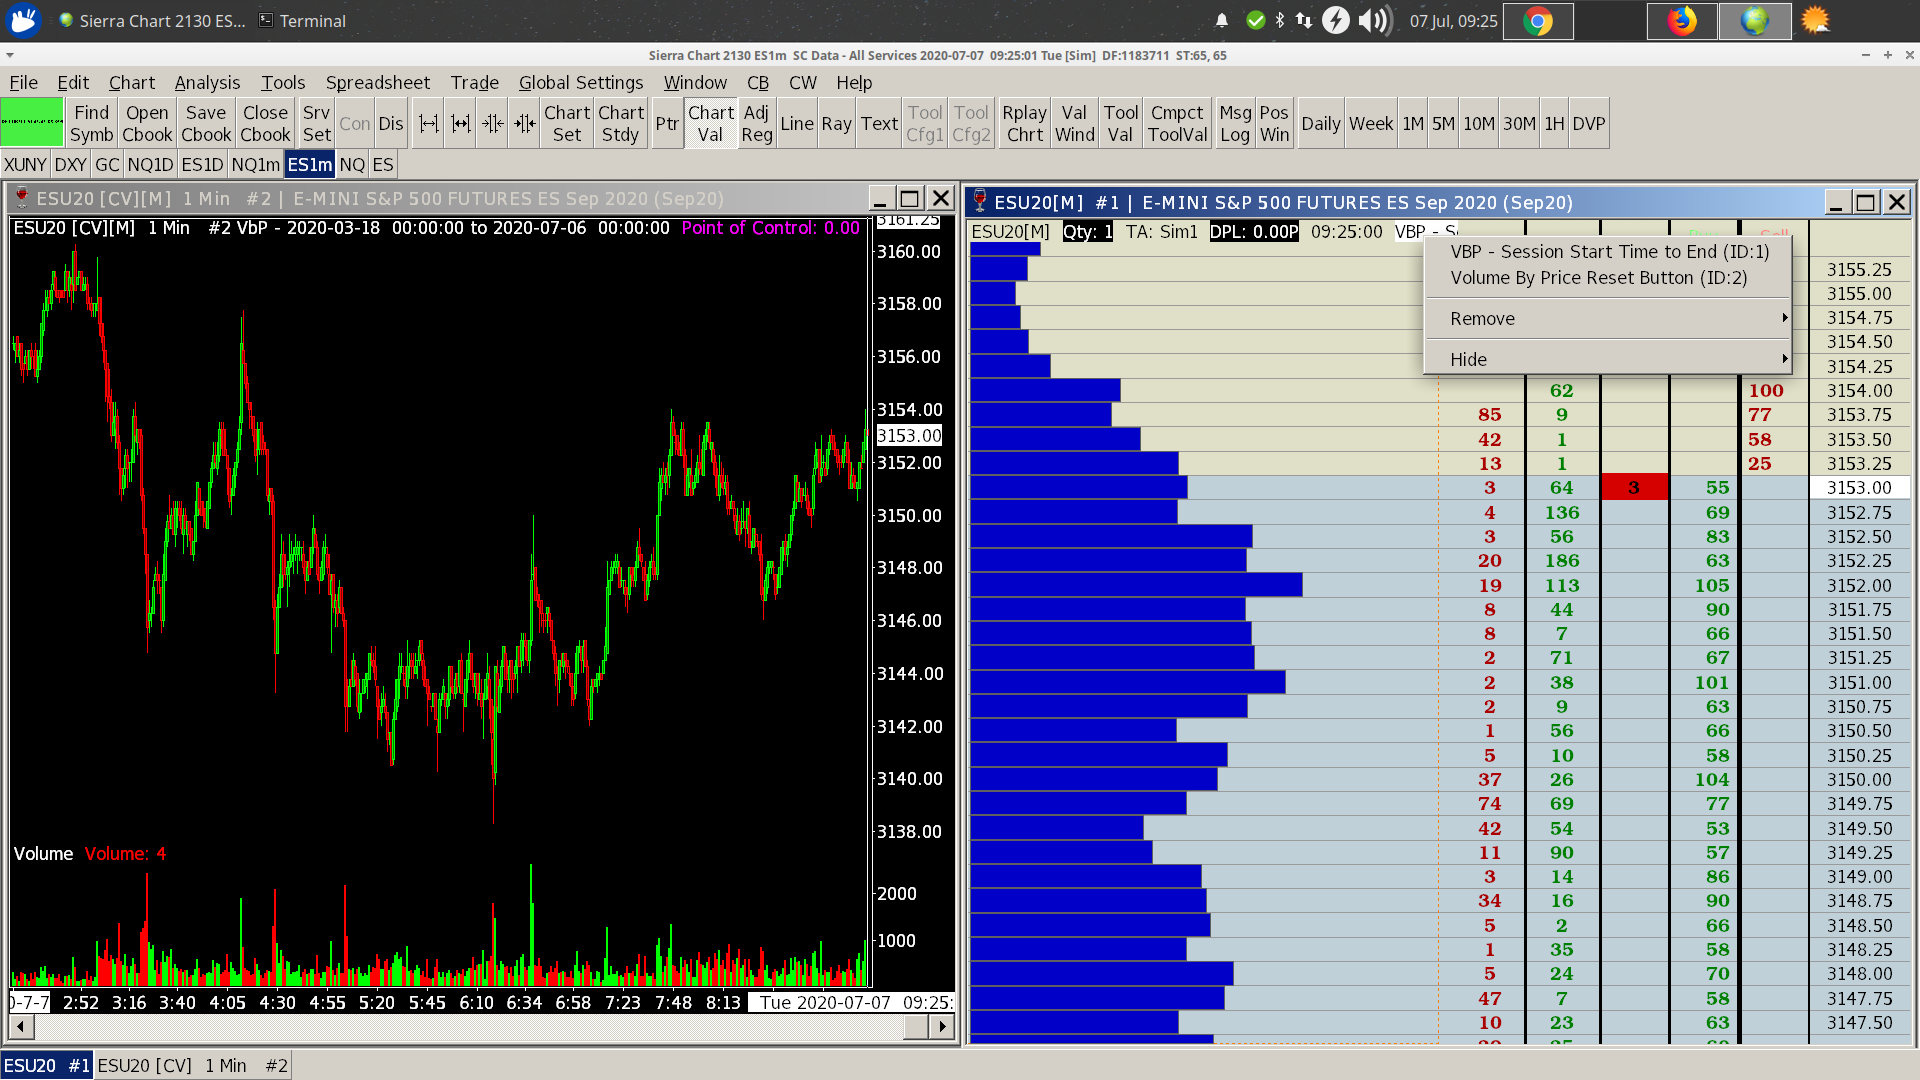1920x1080 pixels.
Task: Click the green connection status indicator
Action: (x=32, y=123)
